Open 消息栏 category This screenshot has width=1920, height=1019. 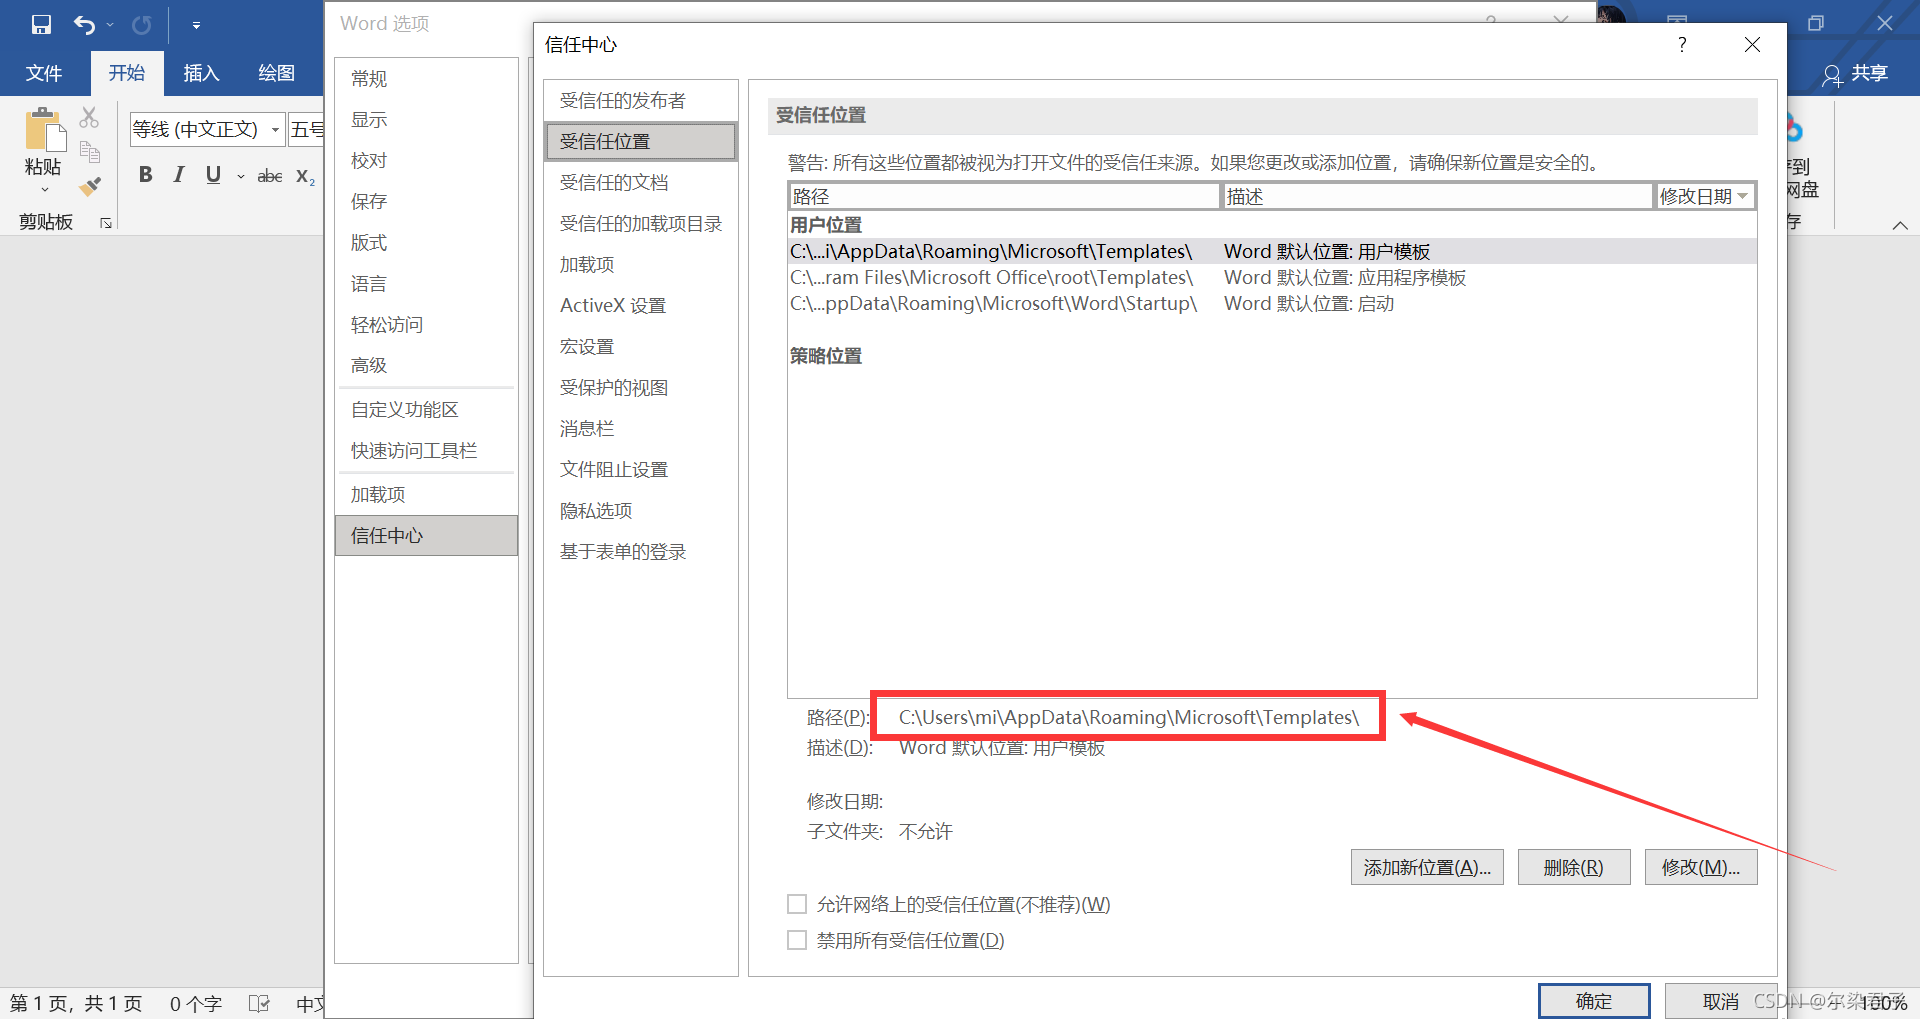pyautogui.click(x=640, y=429)
